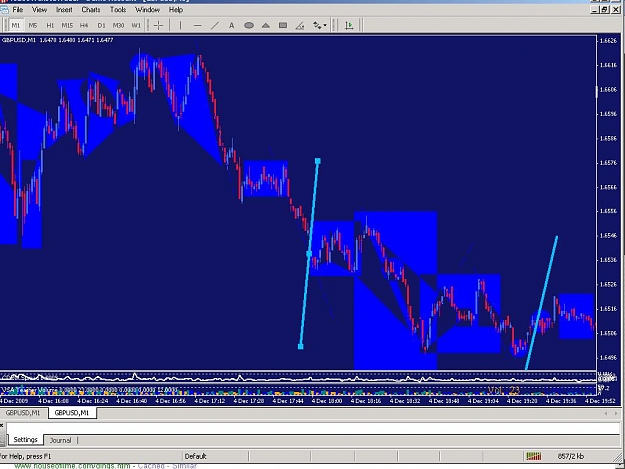625x469 pixels.
Task: Select the active second GBPUSD,M1 chart tab
Action: tap(72, 413)
